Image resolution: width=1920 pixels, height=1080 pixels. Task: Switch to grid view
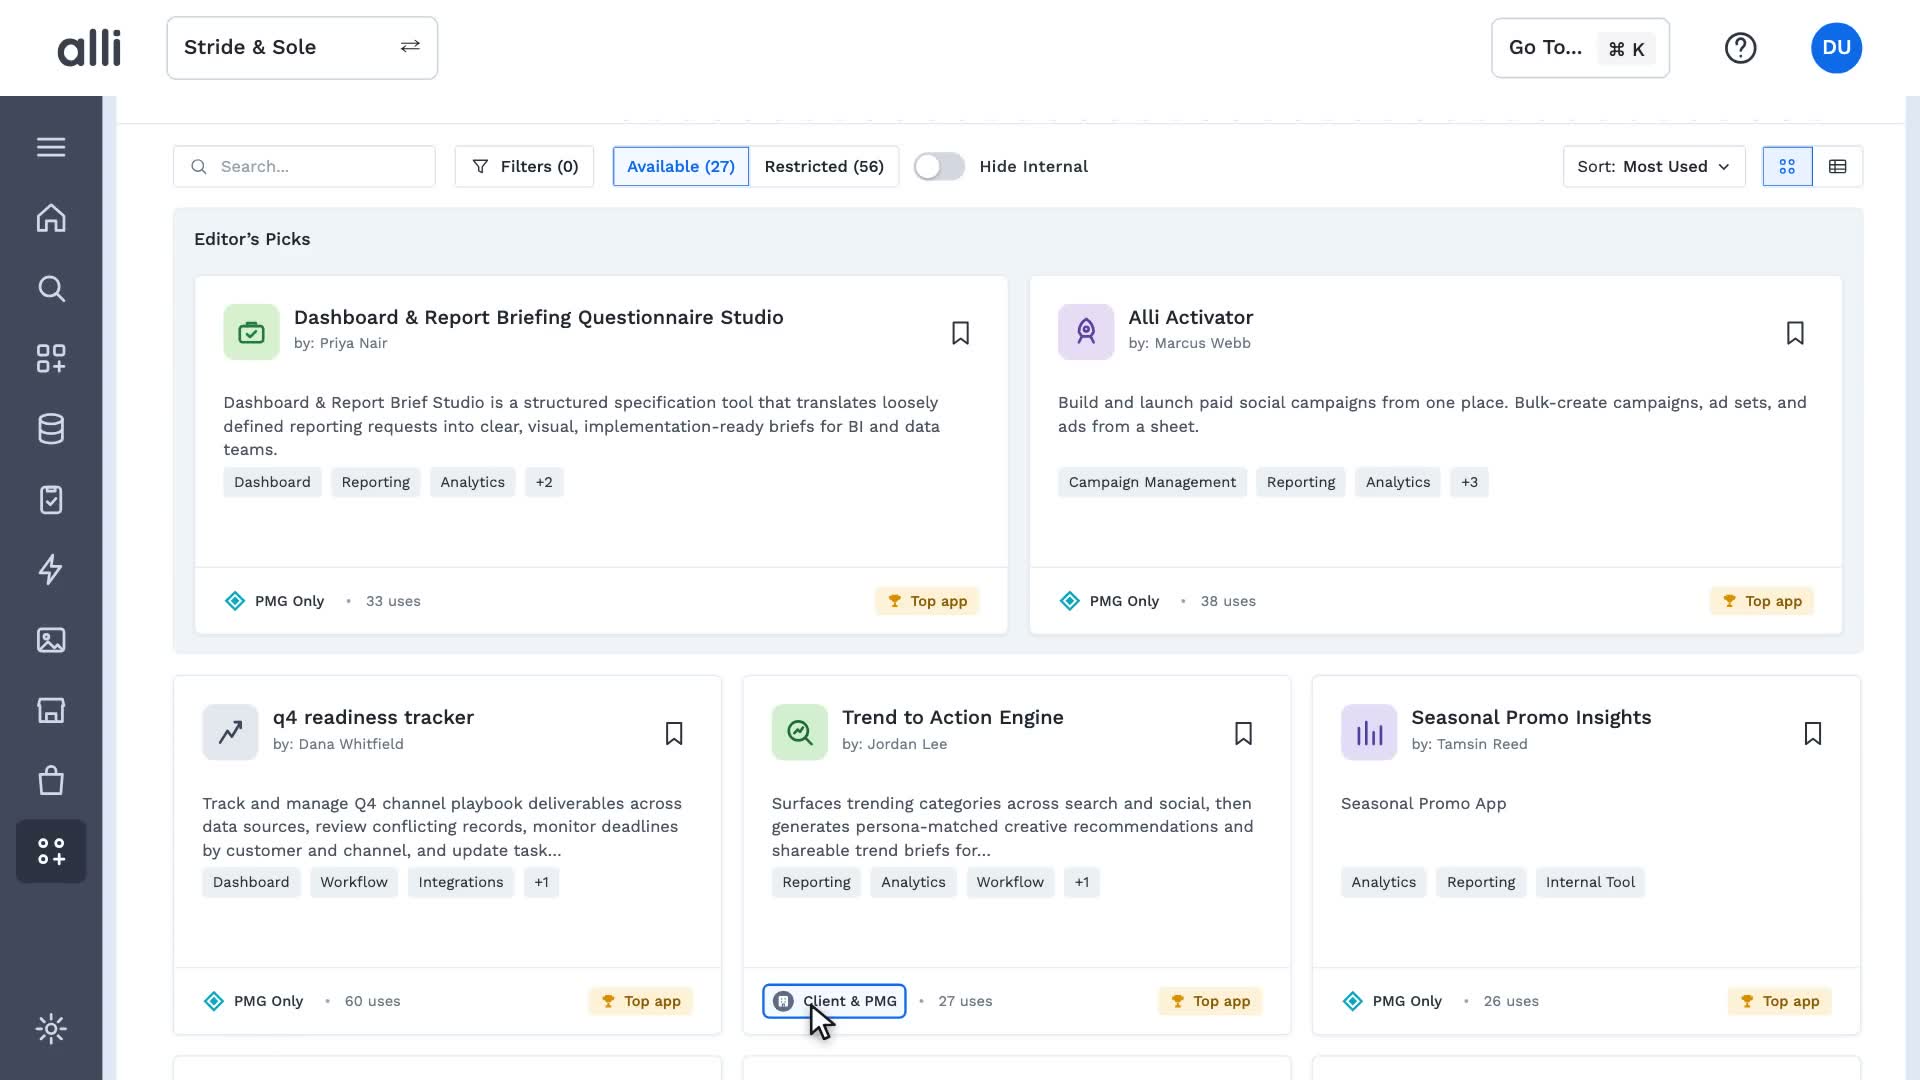1787,166
